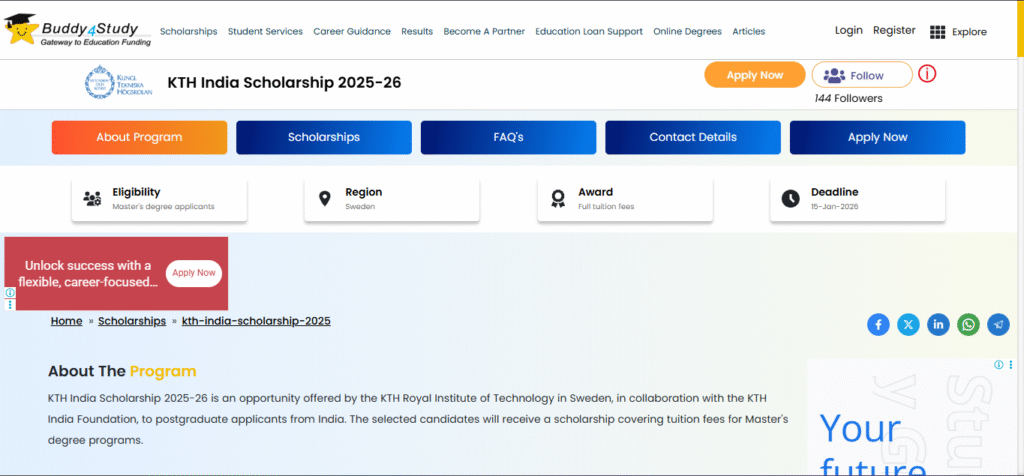Click the Award info card
The height and width of the screenshot is (476, 1024).
click(x=625, y=199)
